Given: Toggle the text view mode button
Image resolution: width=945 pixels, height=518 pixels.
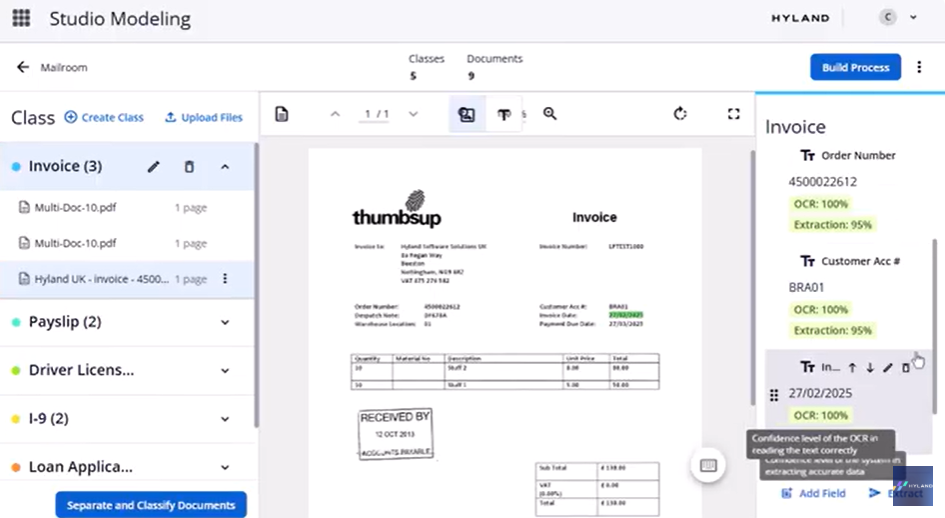Looking at the screenshot, I should coord(504,114).
